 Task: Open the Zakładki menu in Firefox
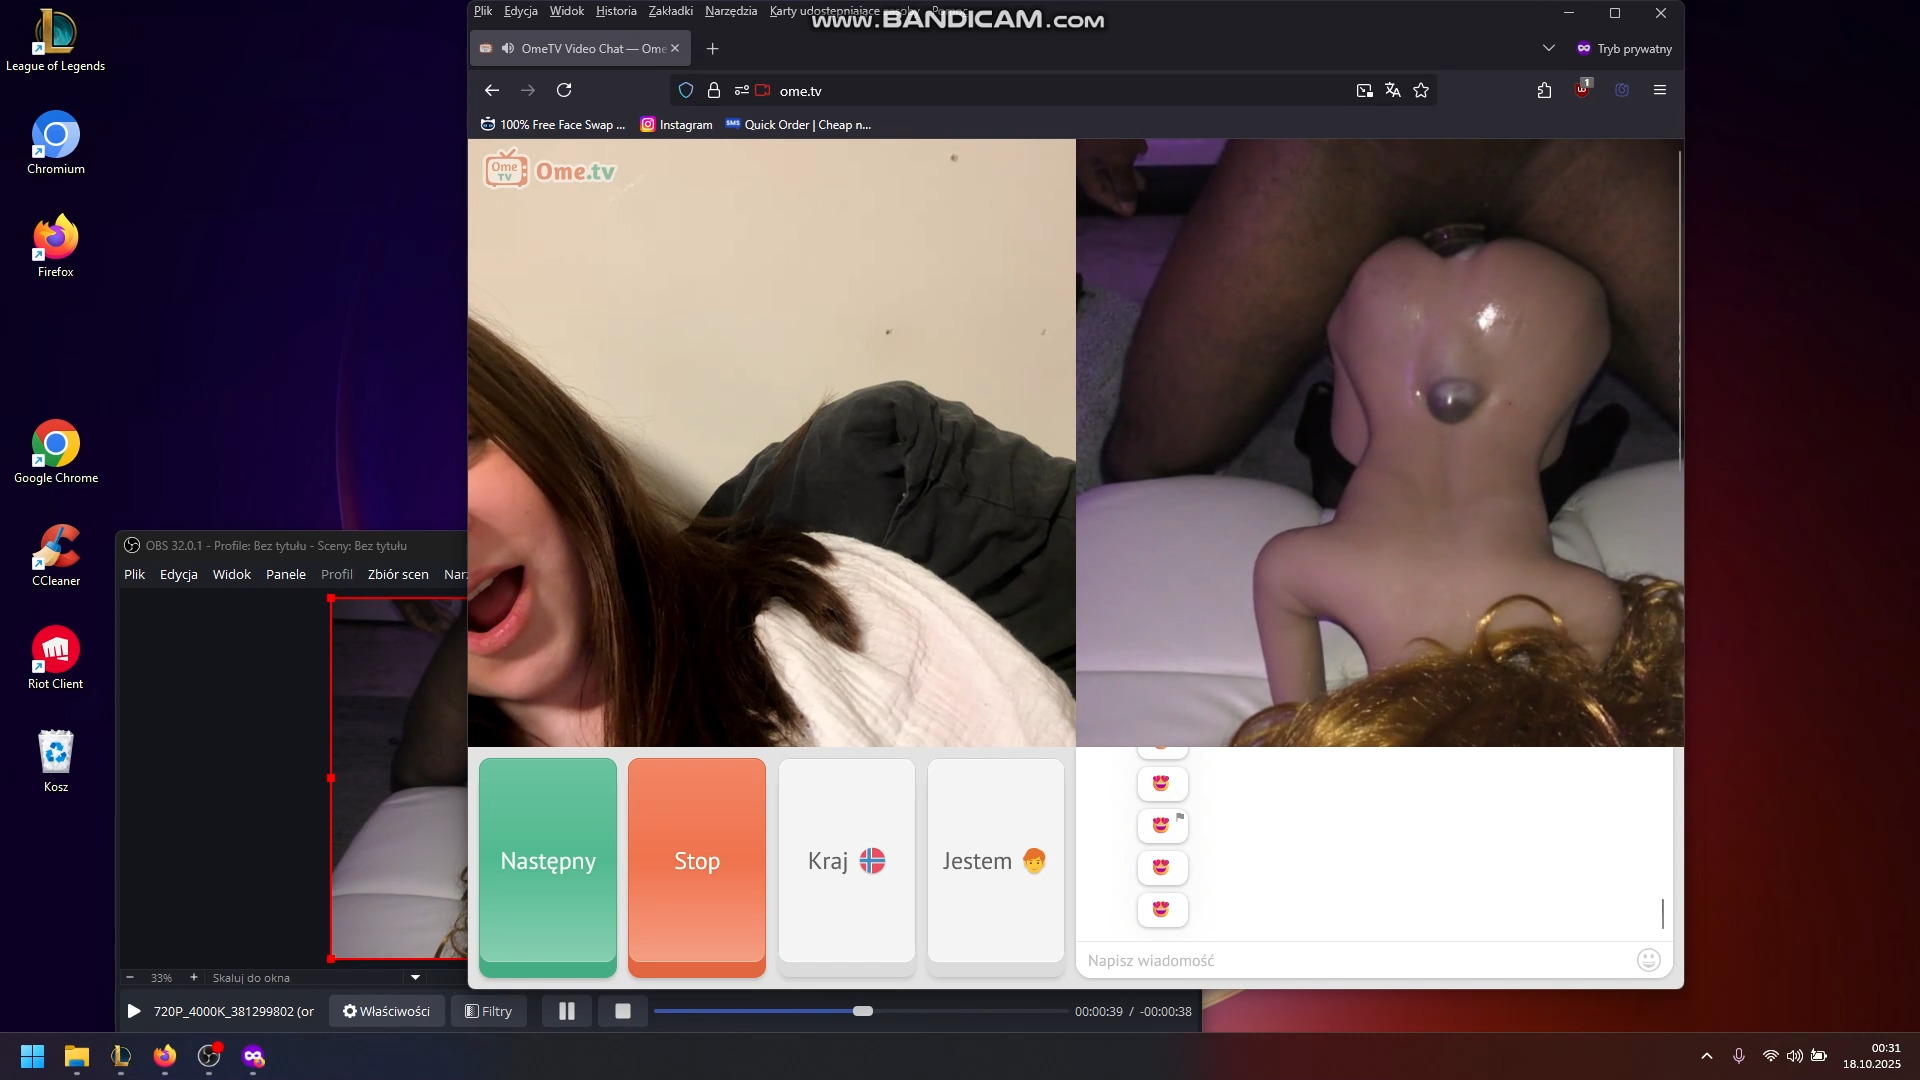670,11
